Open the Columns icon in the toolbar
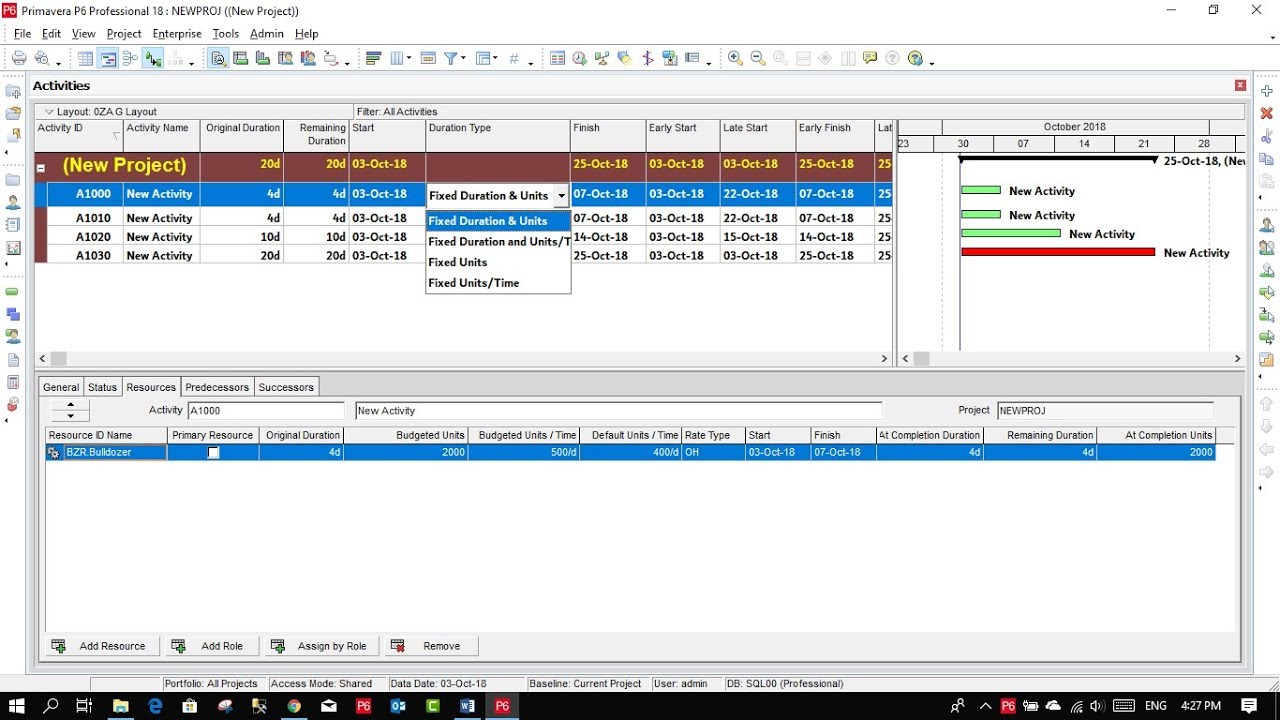 (x=398, y=59)
